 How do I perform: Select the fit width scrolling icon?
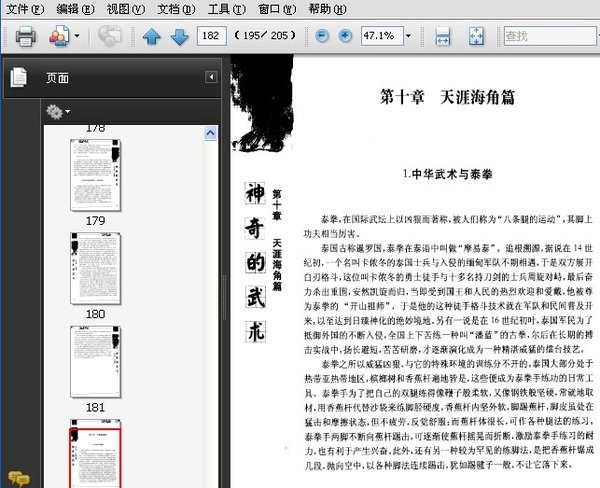443,36
